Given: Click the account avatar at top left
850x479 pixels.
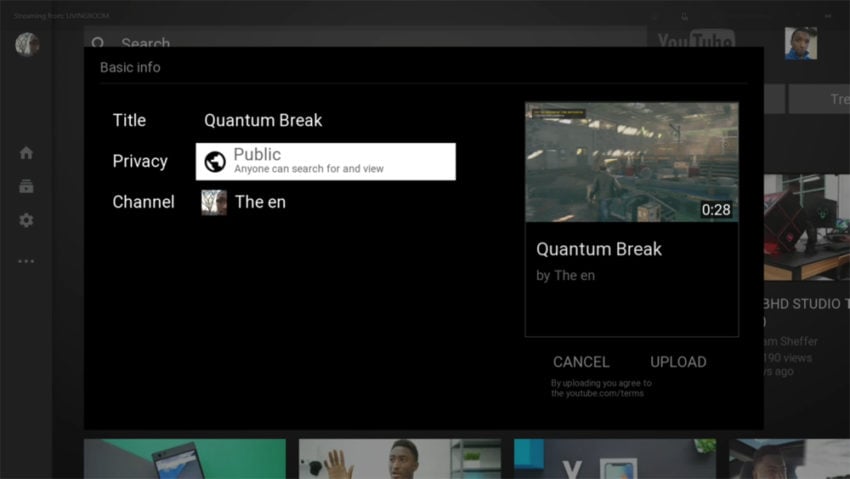Looking at the screenshot, I should 27,44.
